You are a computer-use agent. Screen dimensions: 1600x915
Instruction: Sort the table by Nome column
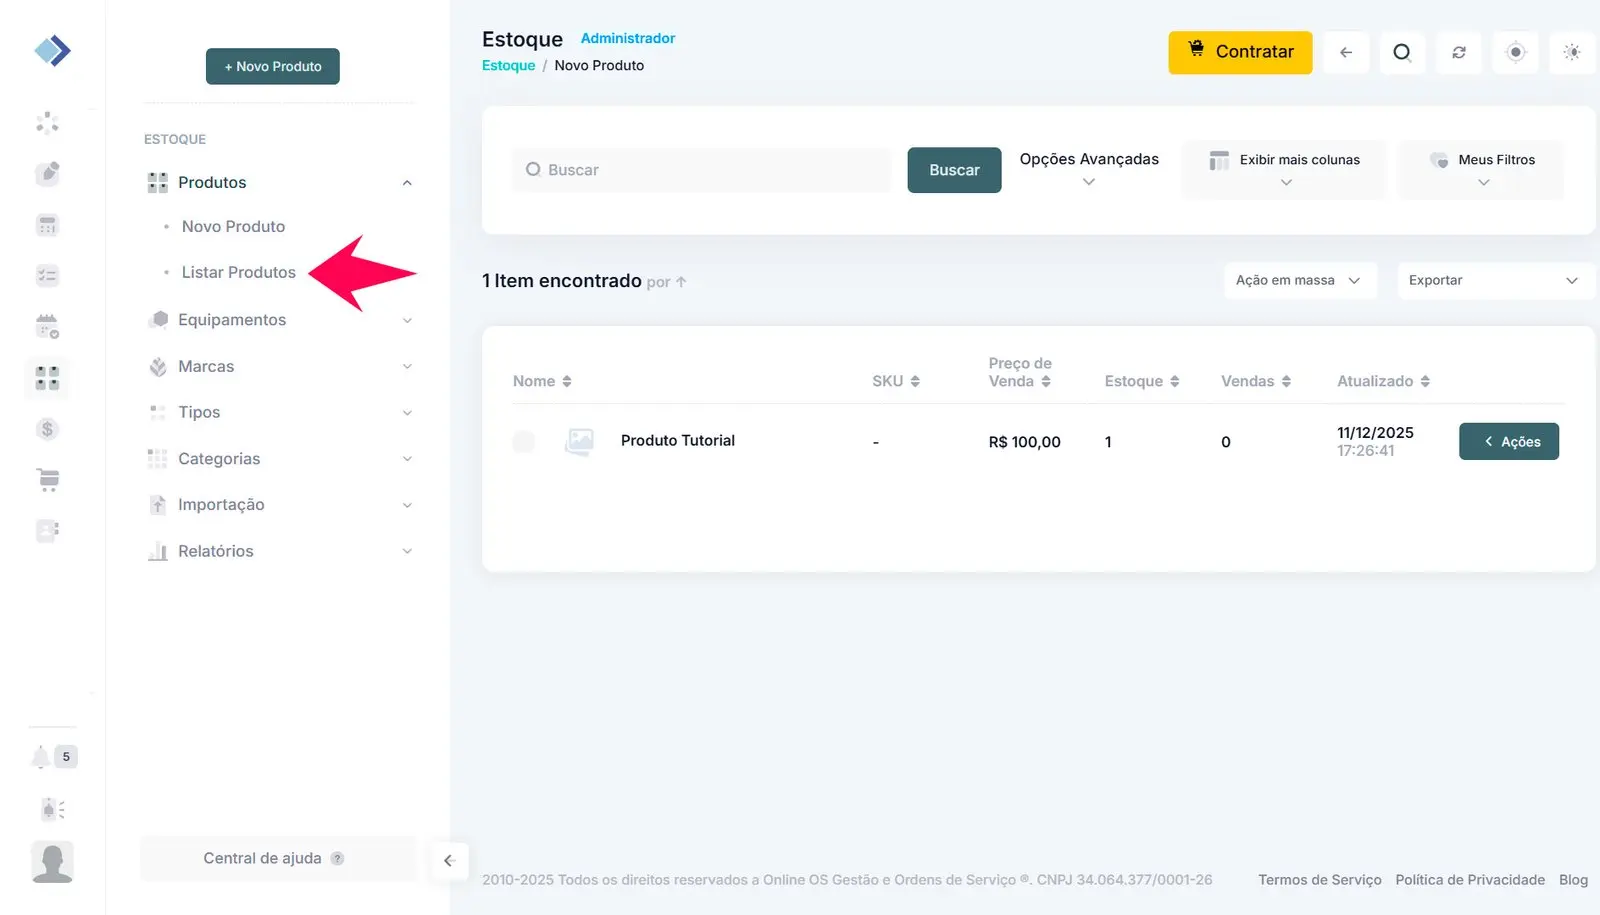click(542, 381)
